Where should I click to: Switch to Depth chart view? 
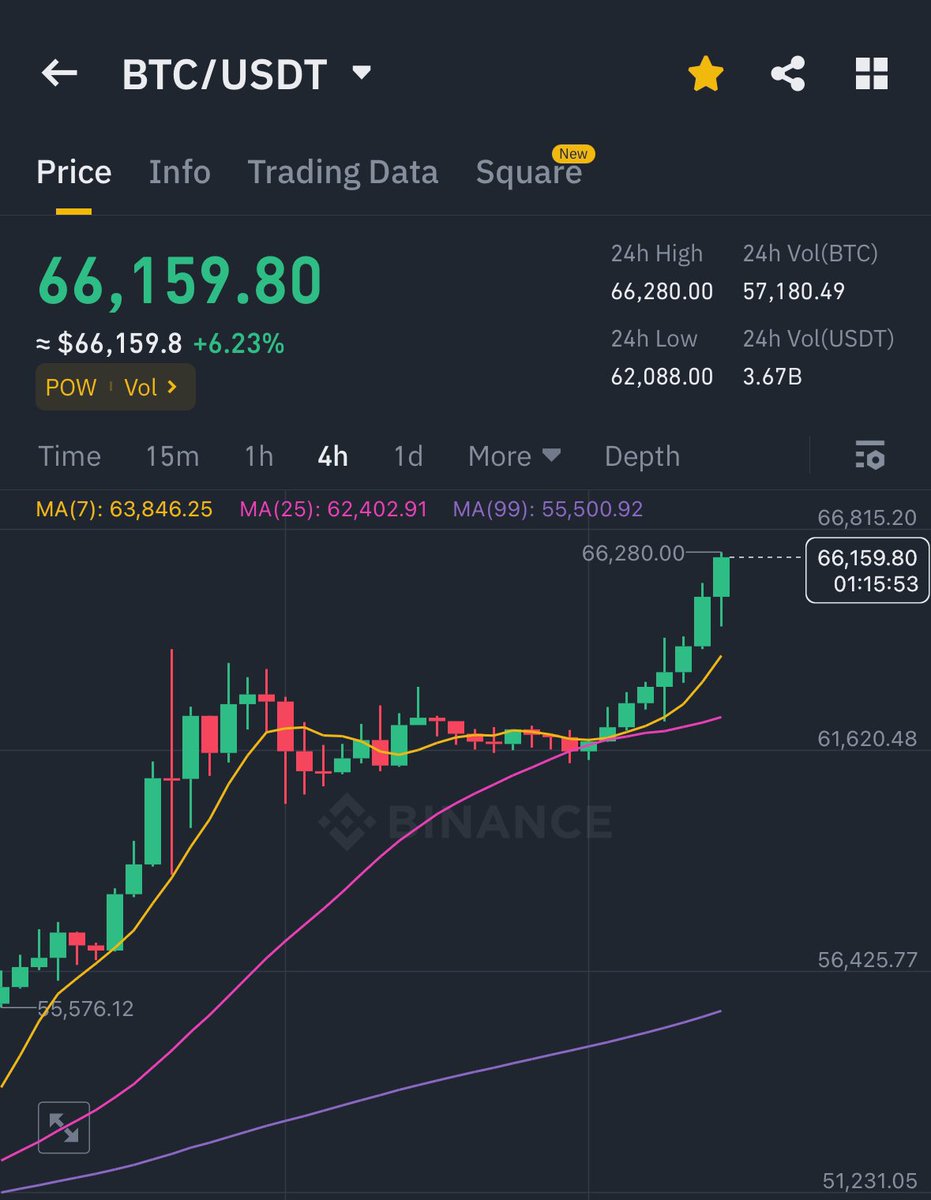[x=642, y=456]
